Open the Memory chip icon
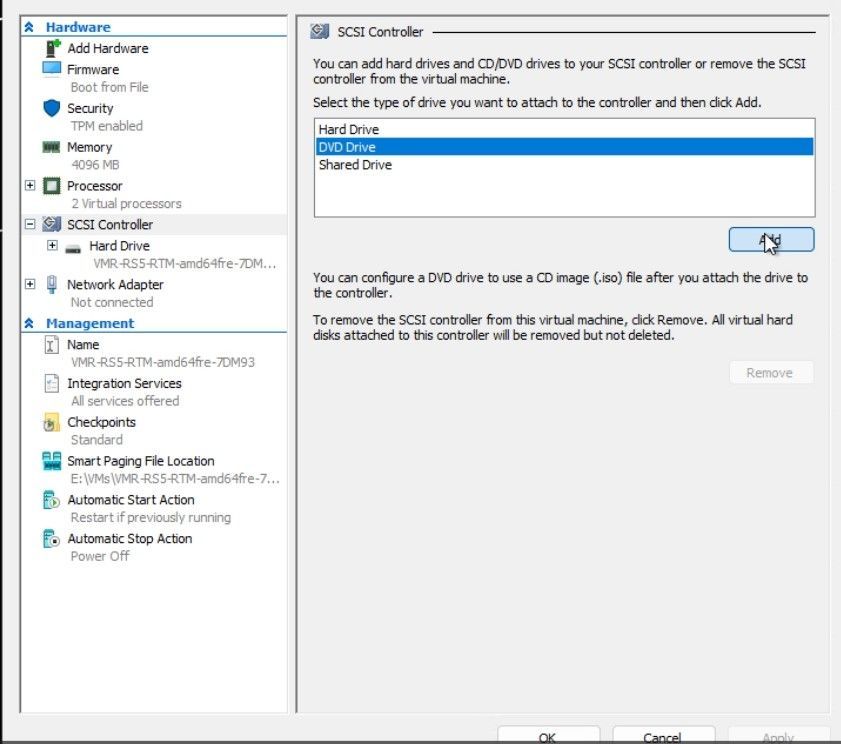This screenshot has height=744, width=841. (51, 147)
